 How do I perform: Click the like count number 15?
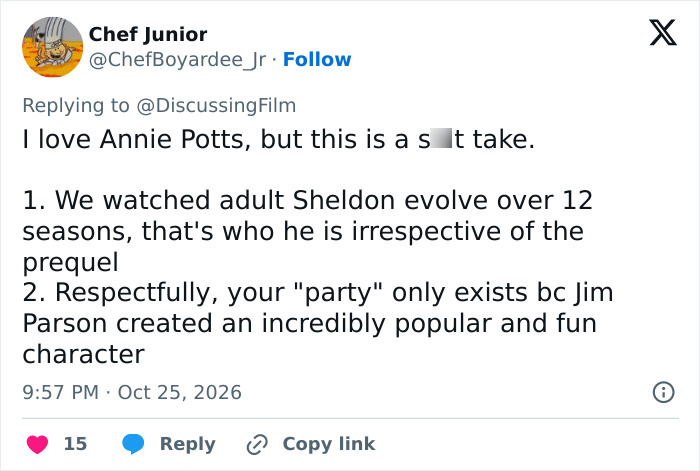pyautogui.click(x=75, y=444)
